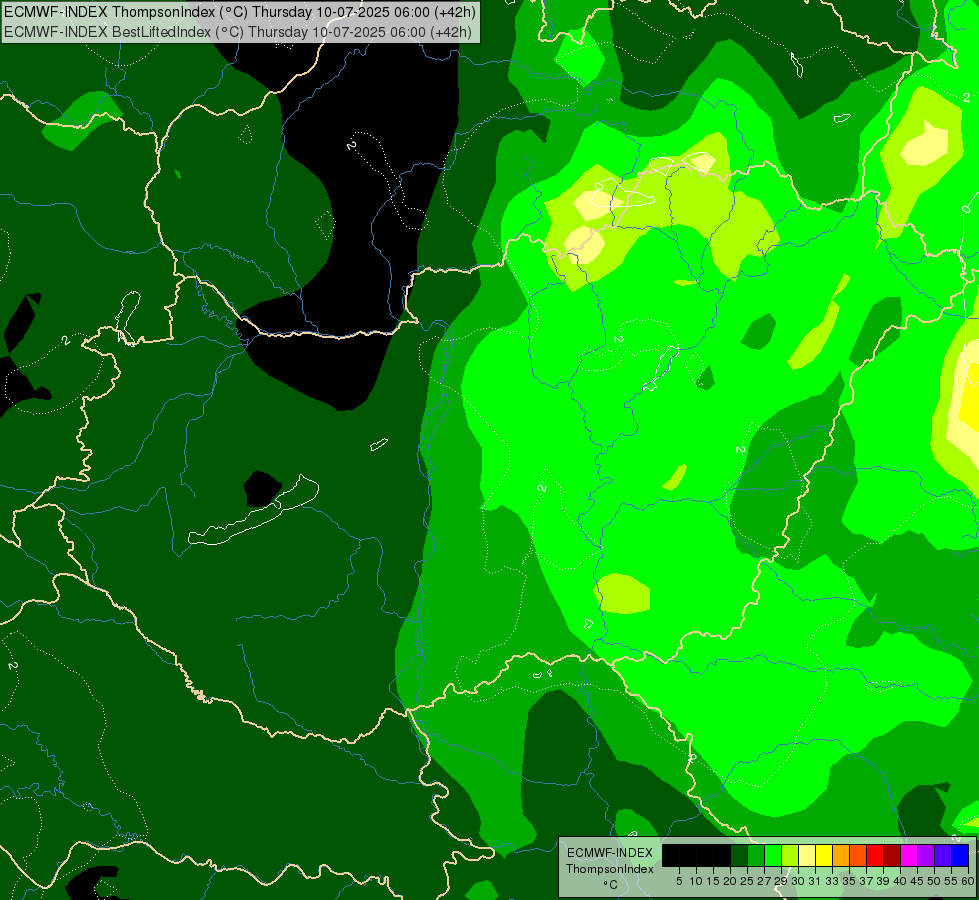Click legend tick value 35
Screen dimensions: 979x900
tap(849, 881)
